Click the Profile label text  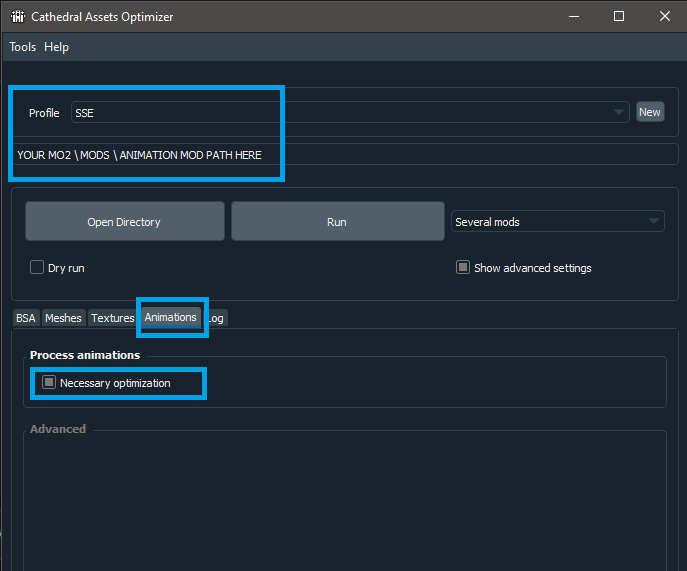[x=44, y=113]
